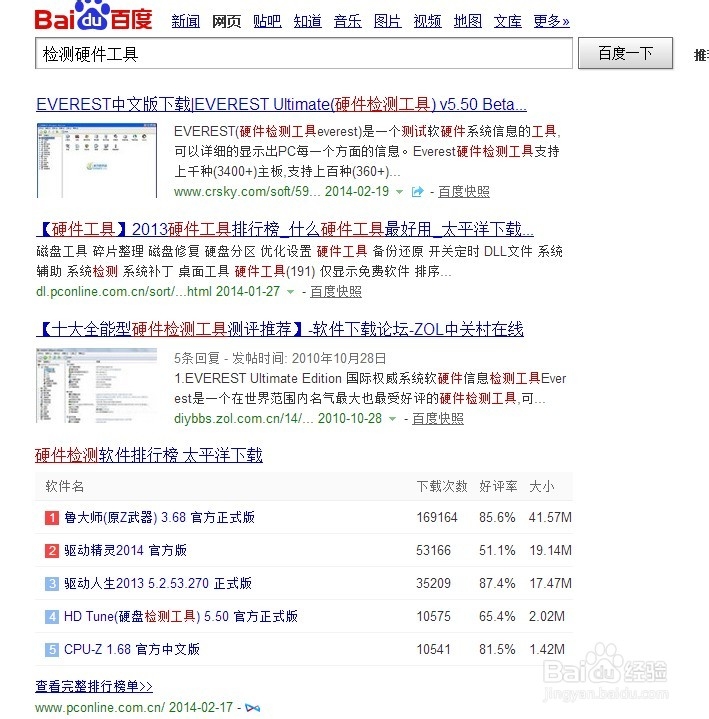Open 十大全能型硬件检测工具测评推荐 result
This screenshot has height=719, width=709.
click(280, 329)
